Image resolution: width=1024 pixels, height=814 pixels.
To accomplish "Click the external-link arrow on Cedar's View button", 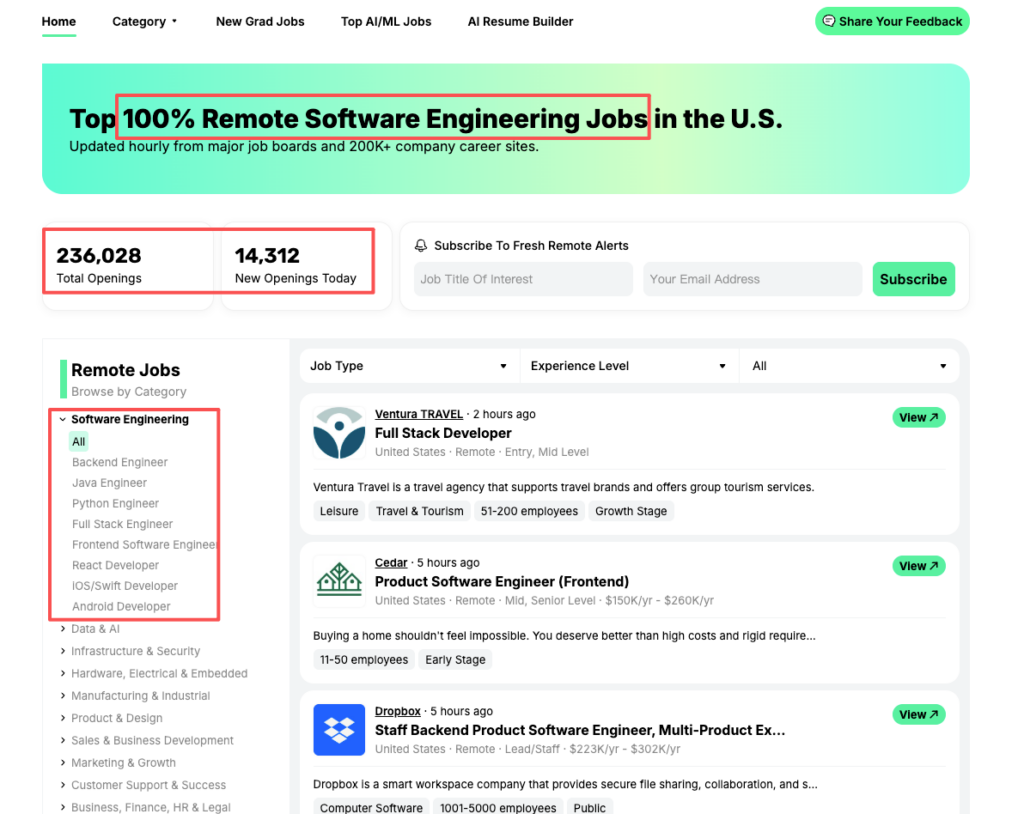I will tap(933, 565).
